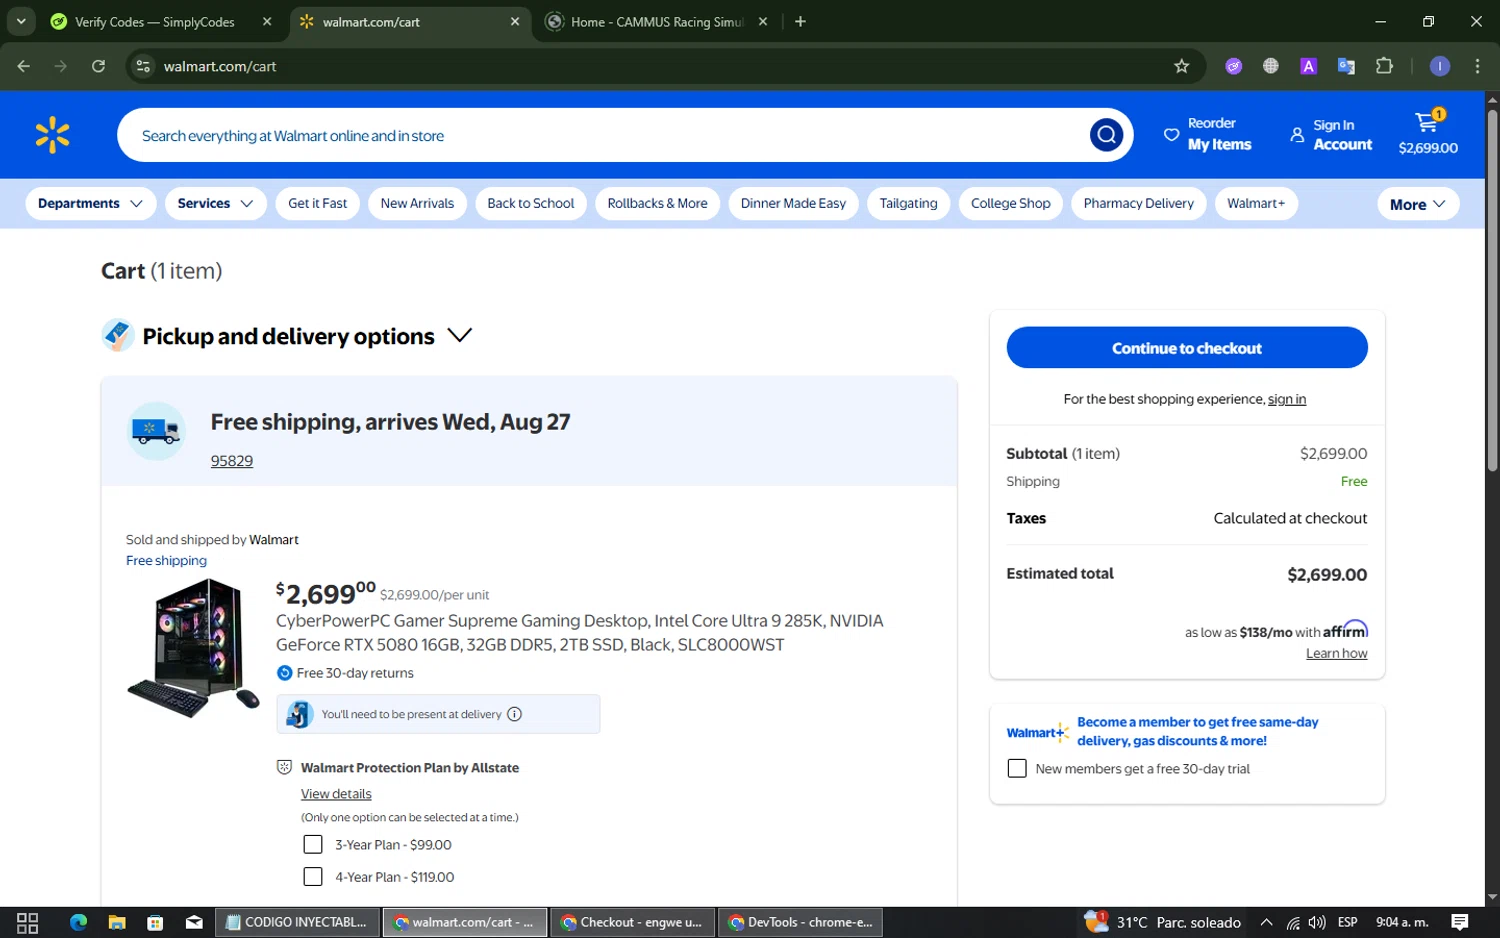The image size is (1500, 938).
Task: Open the New Arrivals menu pill
Action: tap(417, 203)
